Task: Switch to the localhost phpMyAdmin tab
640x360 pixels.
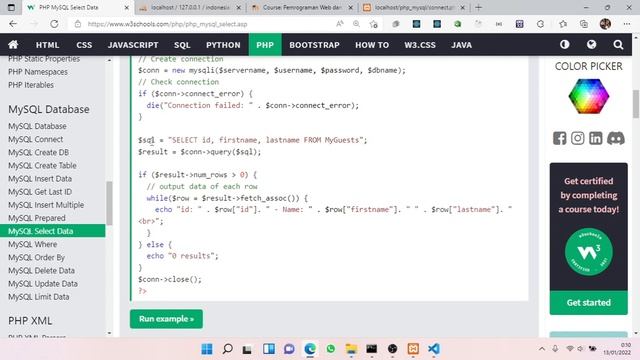Action: click(190, 7)
